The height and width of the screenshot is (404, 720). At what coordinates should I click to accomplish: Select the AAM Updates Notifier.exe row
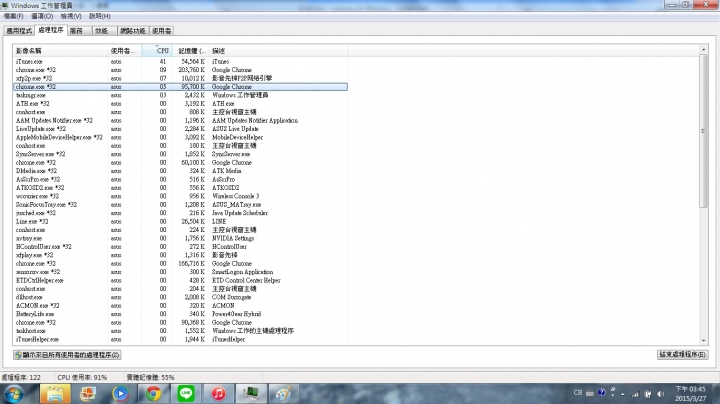(x=180, y=120)
